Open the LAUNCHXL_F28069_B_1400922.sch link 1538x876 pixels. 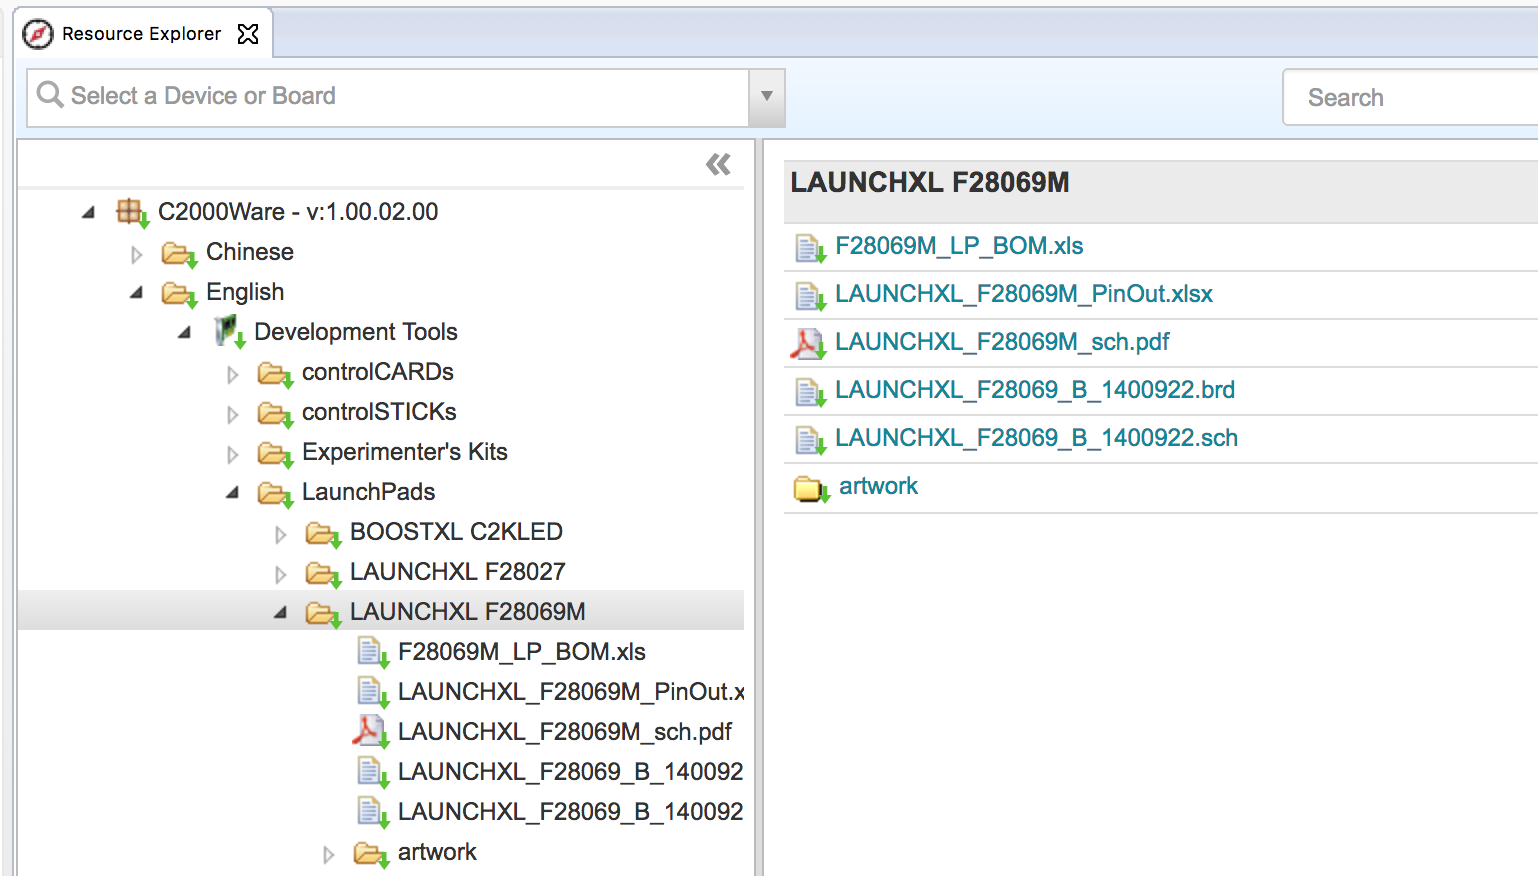click(1036, 438)
